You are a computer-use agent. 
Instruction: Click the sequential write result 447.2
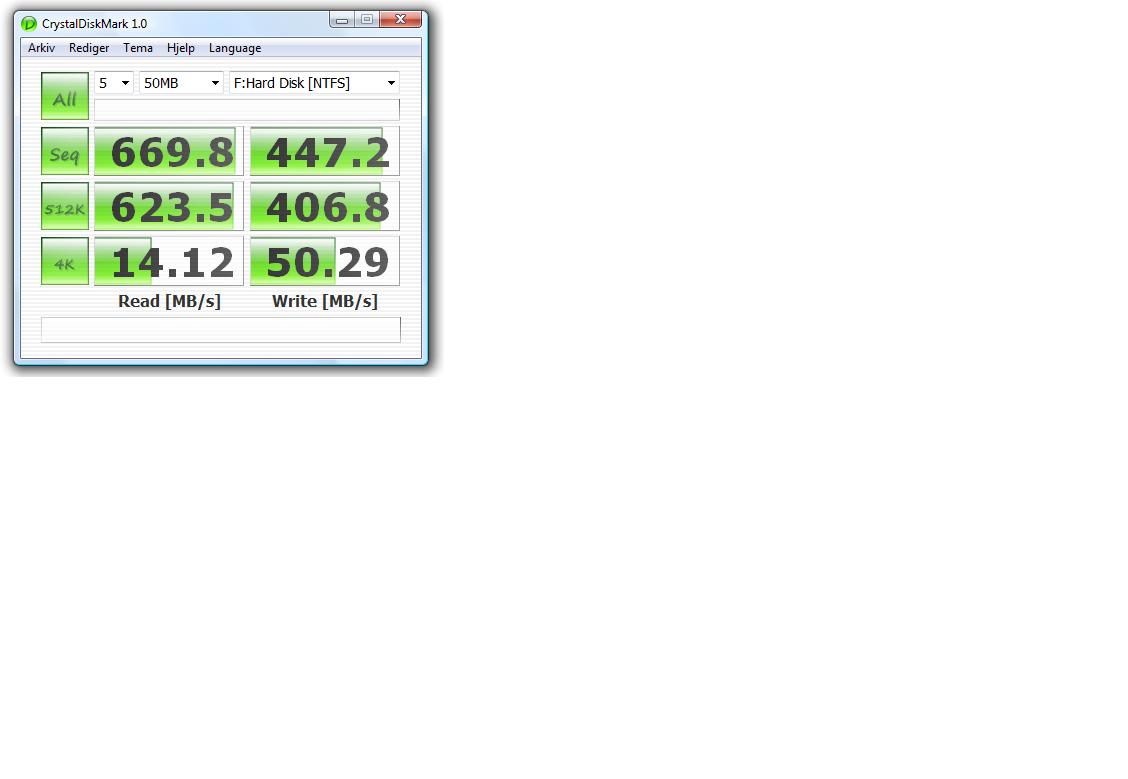point(324,151)
